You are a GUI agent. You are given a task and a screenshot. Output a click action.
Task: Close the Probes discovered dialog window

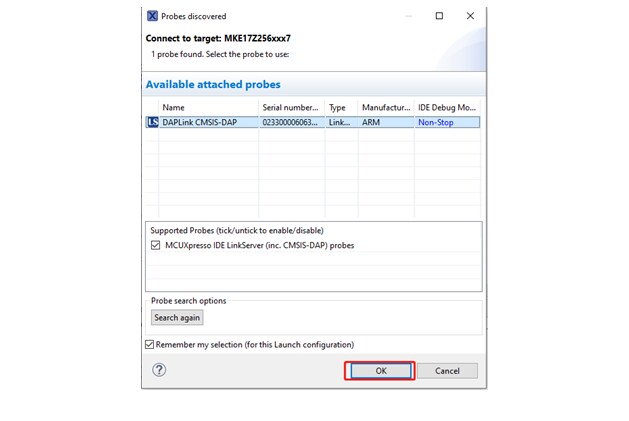(470, 16)
